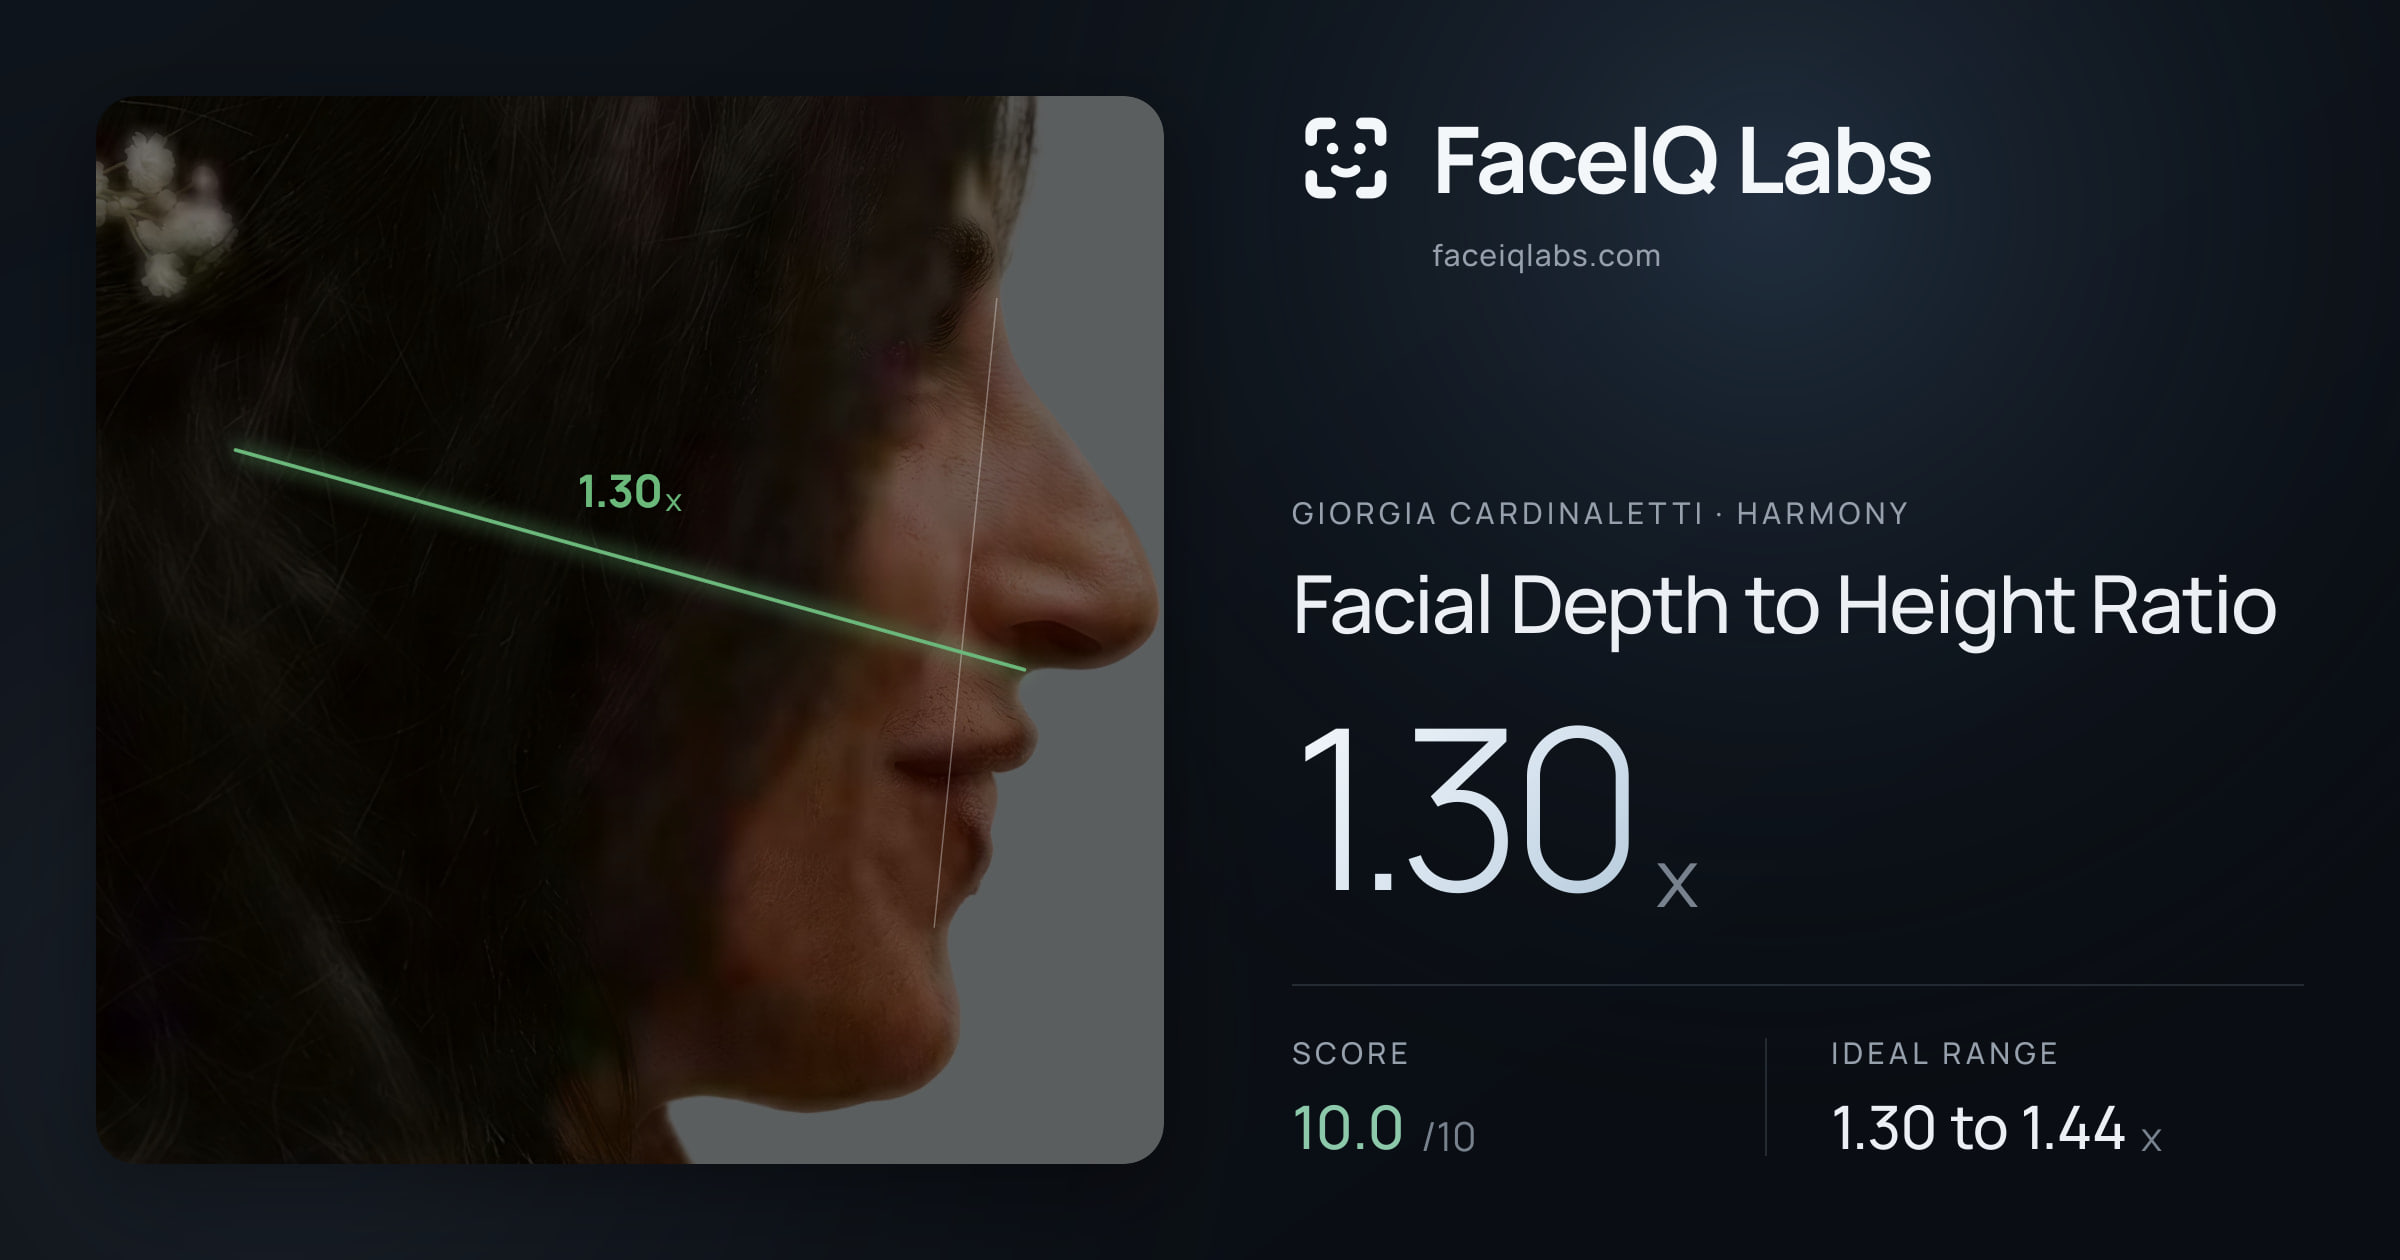
Task: Open the side profile photo thumbnail
Action: coord(630,630)
